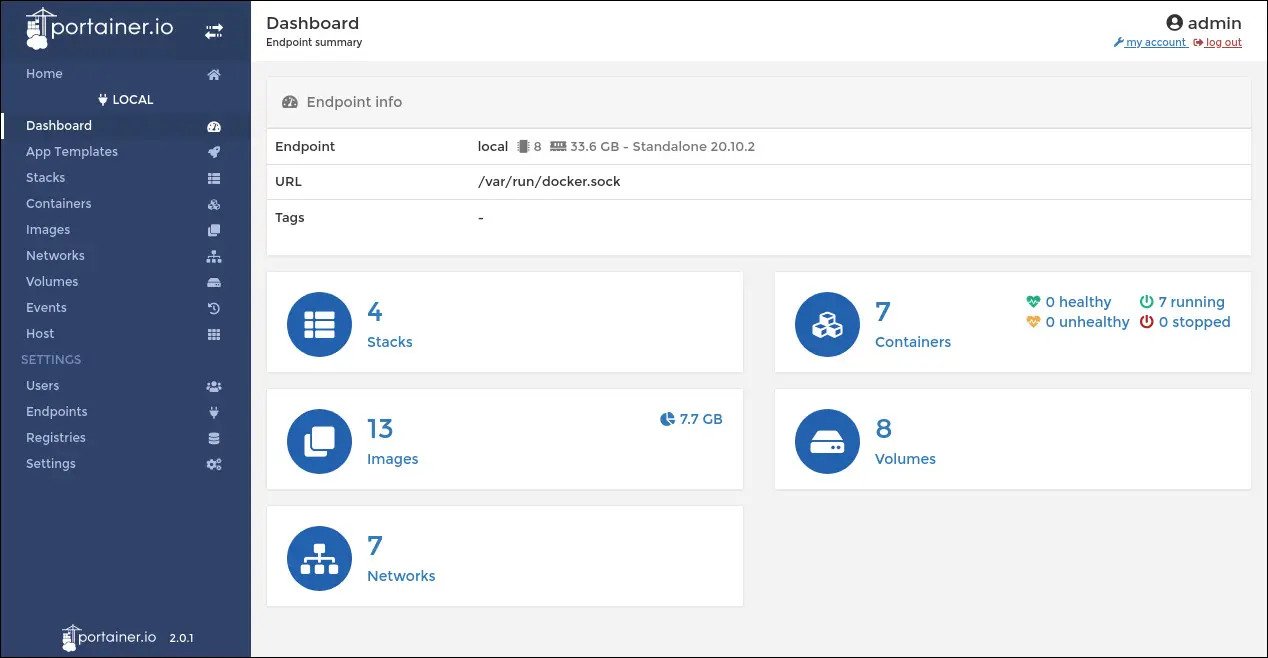This screenshot has height=658, width=1268.
Task: Click the large Images circle icon on the dashboard
Action: (319, 441)
